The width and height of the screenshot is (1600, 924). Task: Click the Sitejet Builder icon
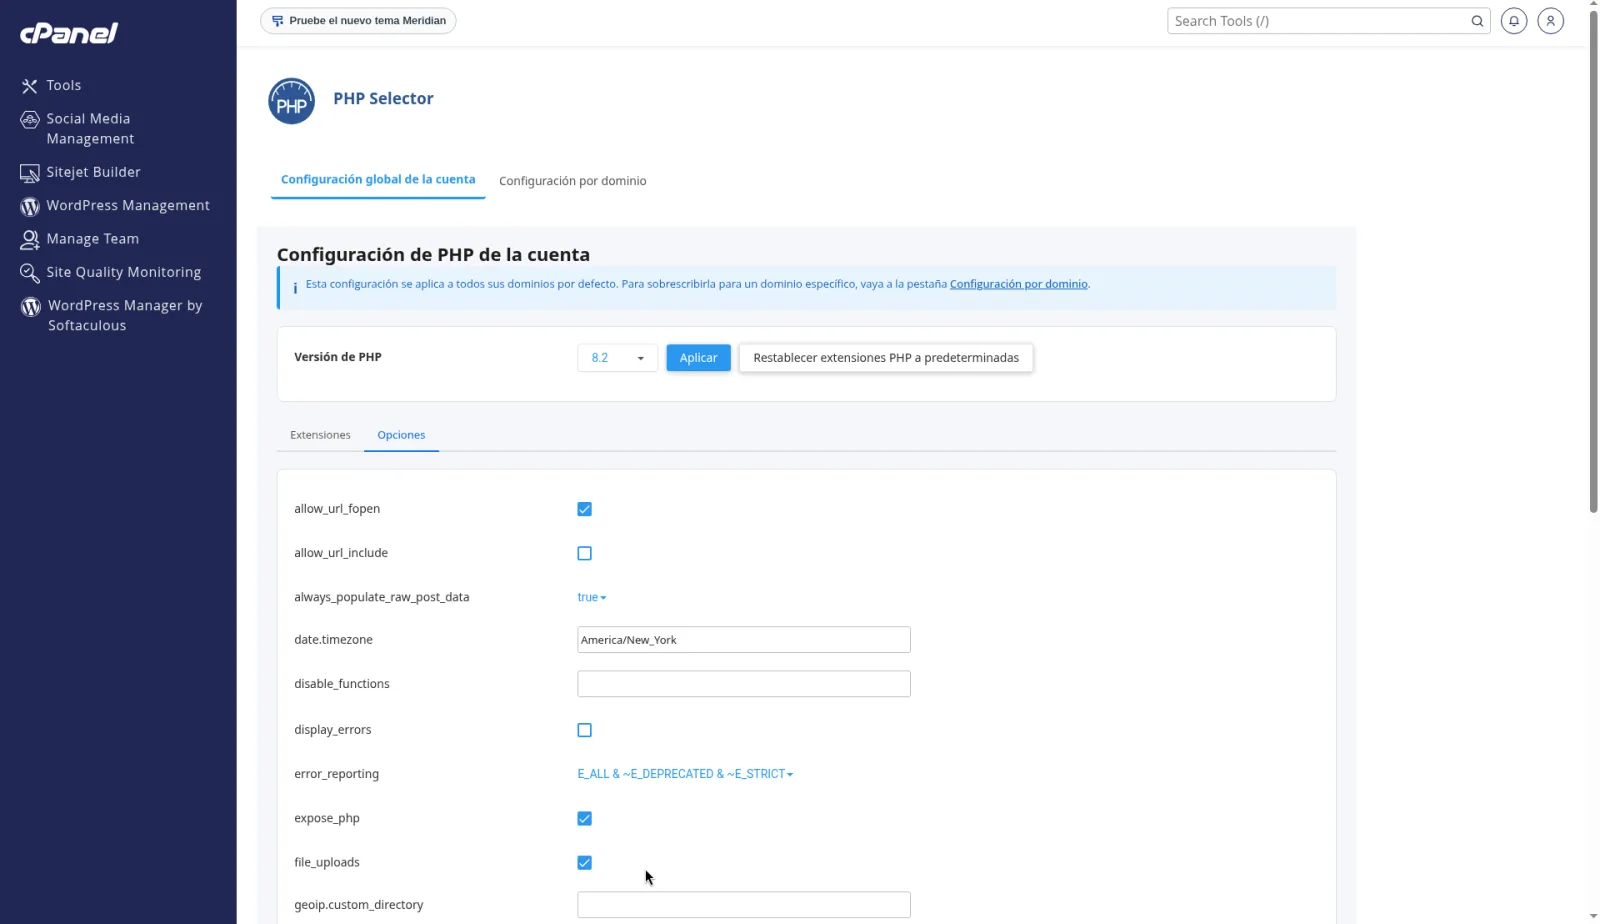(30, 173)
